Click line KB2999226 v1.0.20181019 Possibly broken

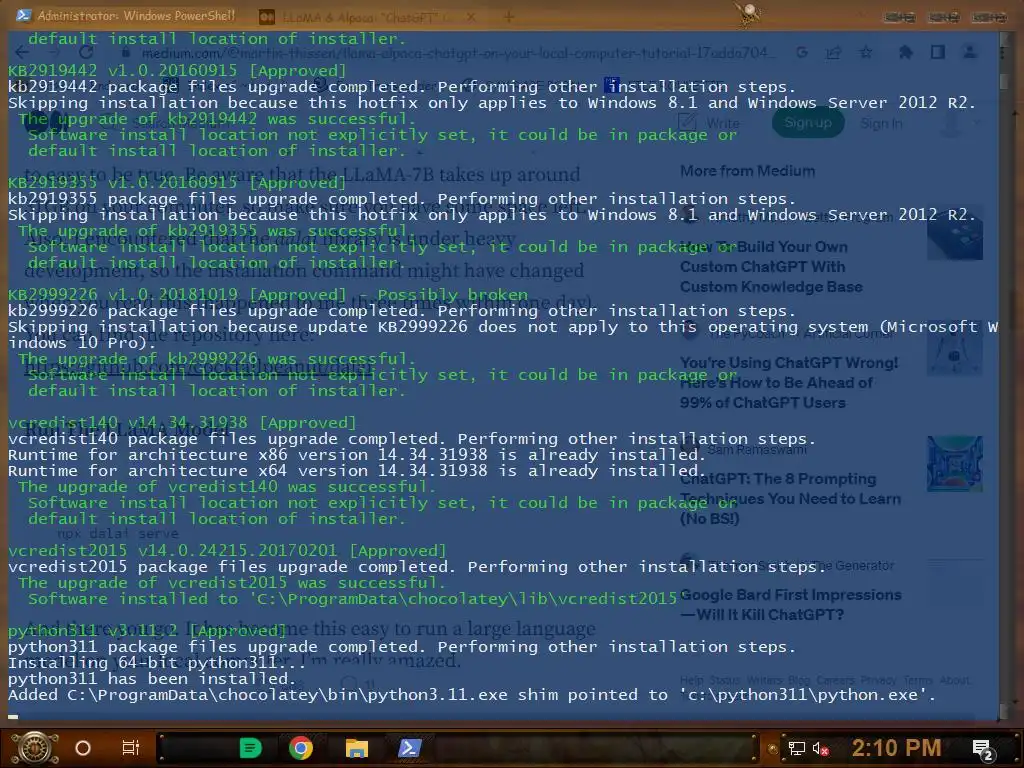tap(268, 295)
